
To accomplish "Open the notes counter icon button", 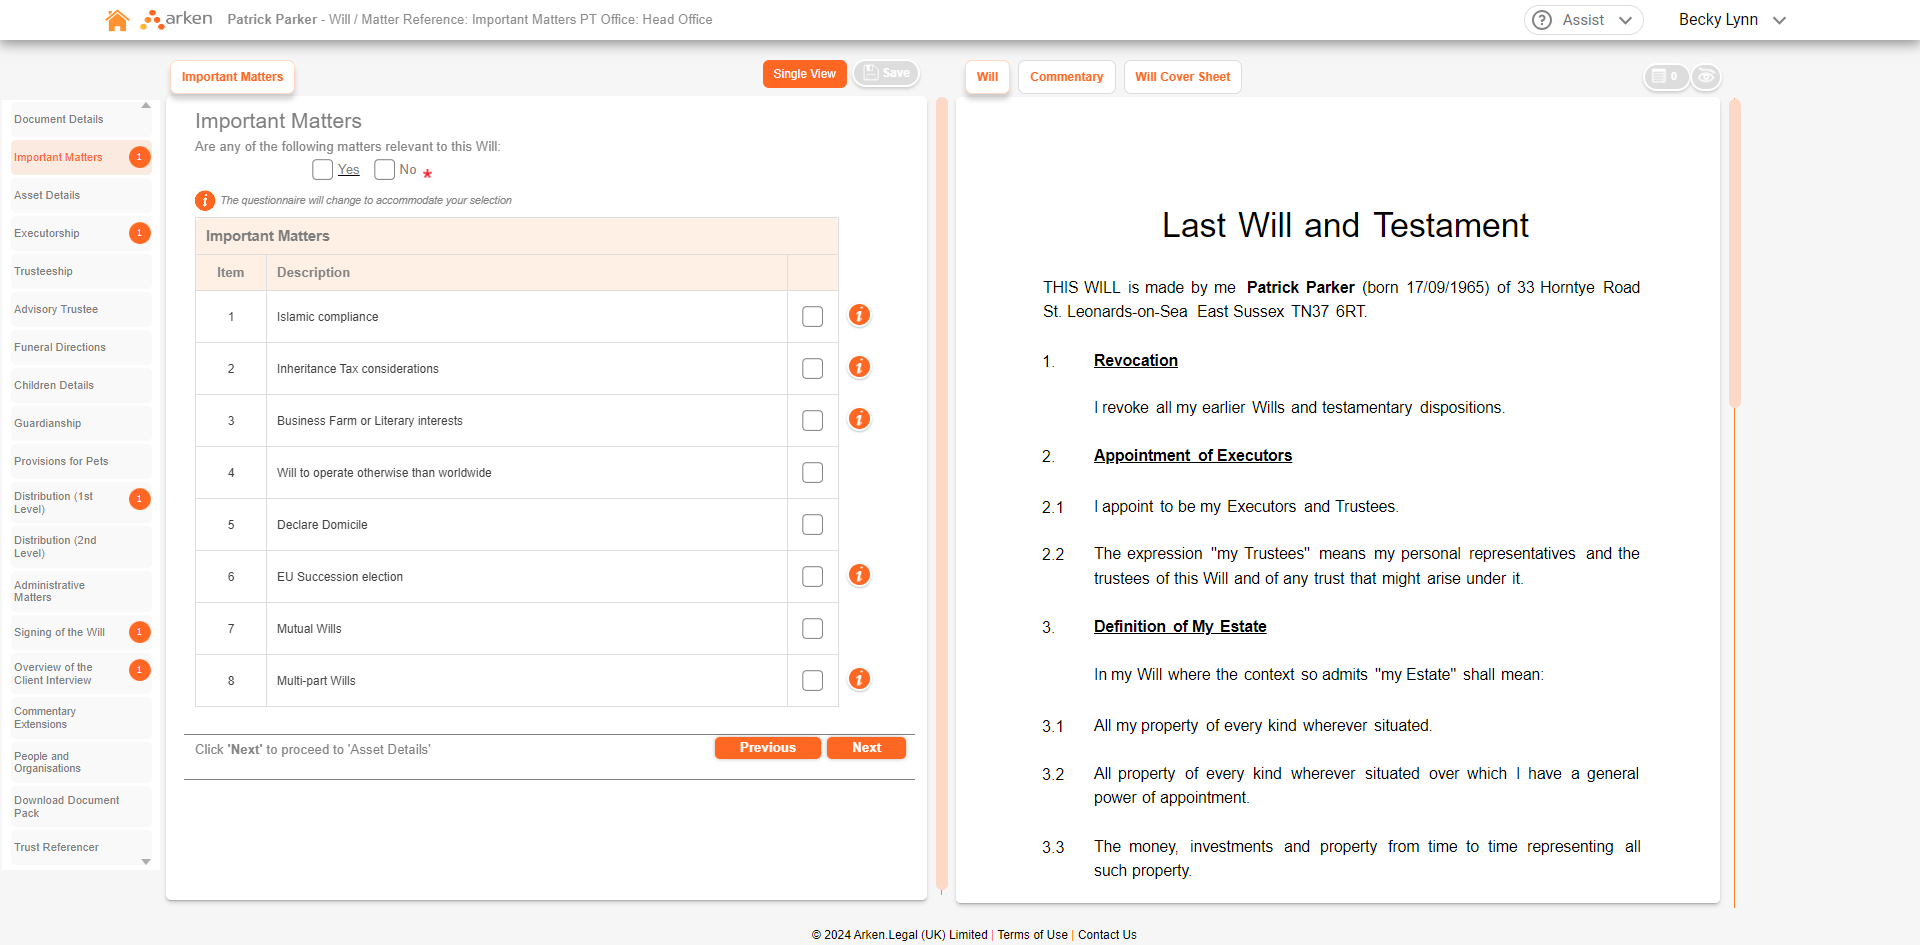I will [1666, 77].
